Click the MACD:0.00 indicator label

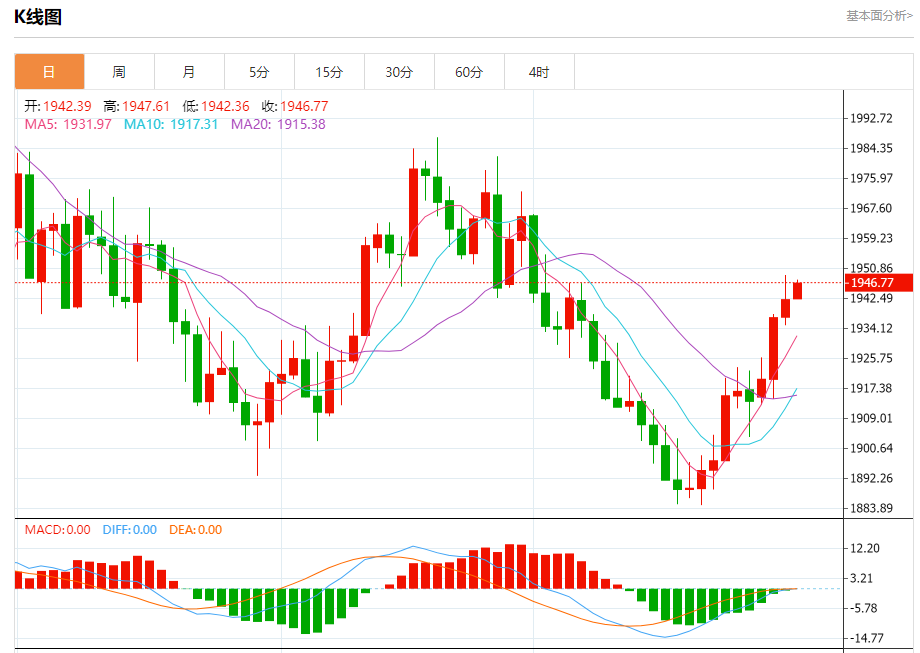coord(58,530)
